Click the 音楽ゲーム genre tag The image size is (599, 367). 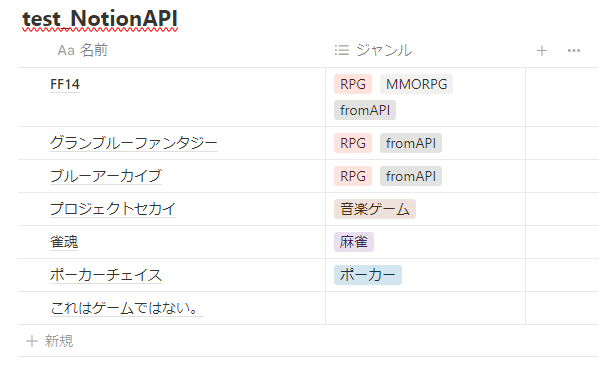click(x=375, y=209)
